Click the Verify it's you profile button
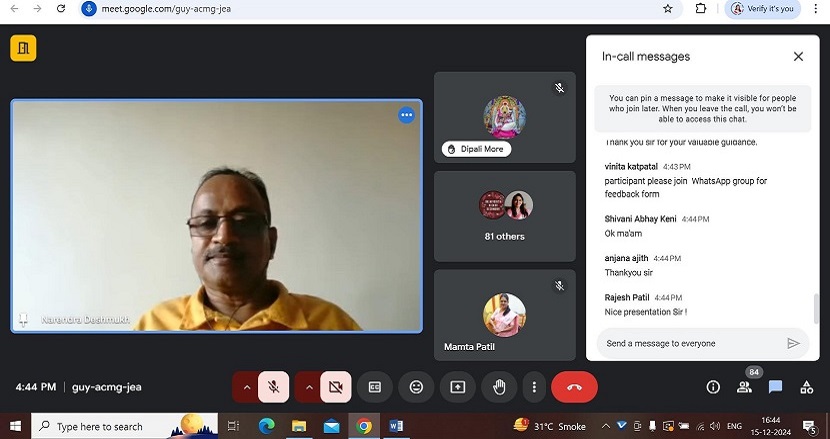The image size is (830, 439). [762, 8]
